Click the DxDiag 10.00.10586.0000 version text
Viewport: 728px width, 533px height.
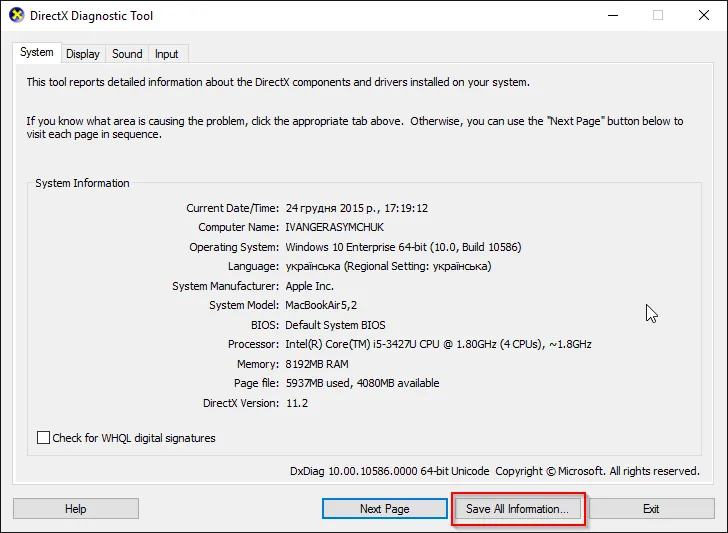pyautogui.click(x=390, y=471)
